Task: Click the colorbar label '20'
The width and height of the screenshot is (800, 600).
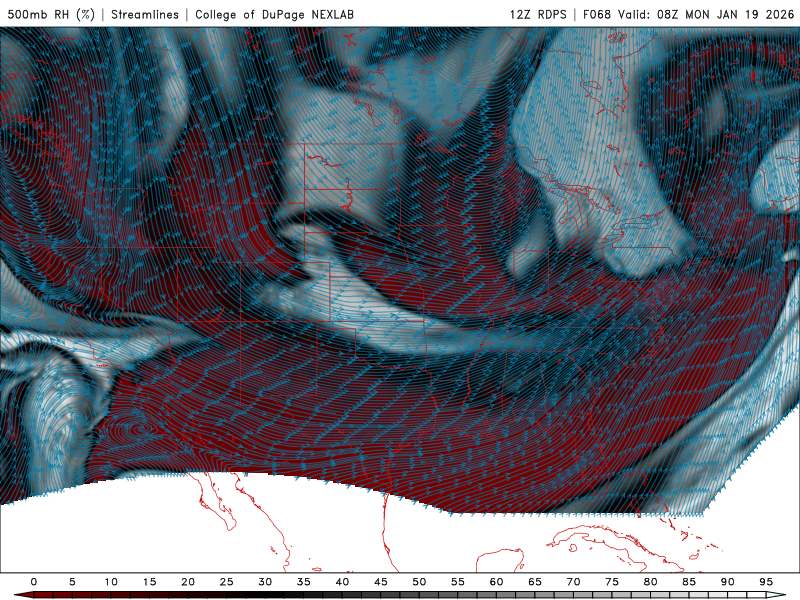Action: pos(188,582)
